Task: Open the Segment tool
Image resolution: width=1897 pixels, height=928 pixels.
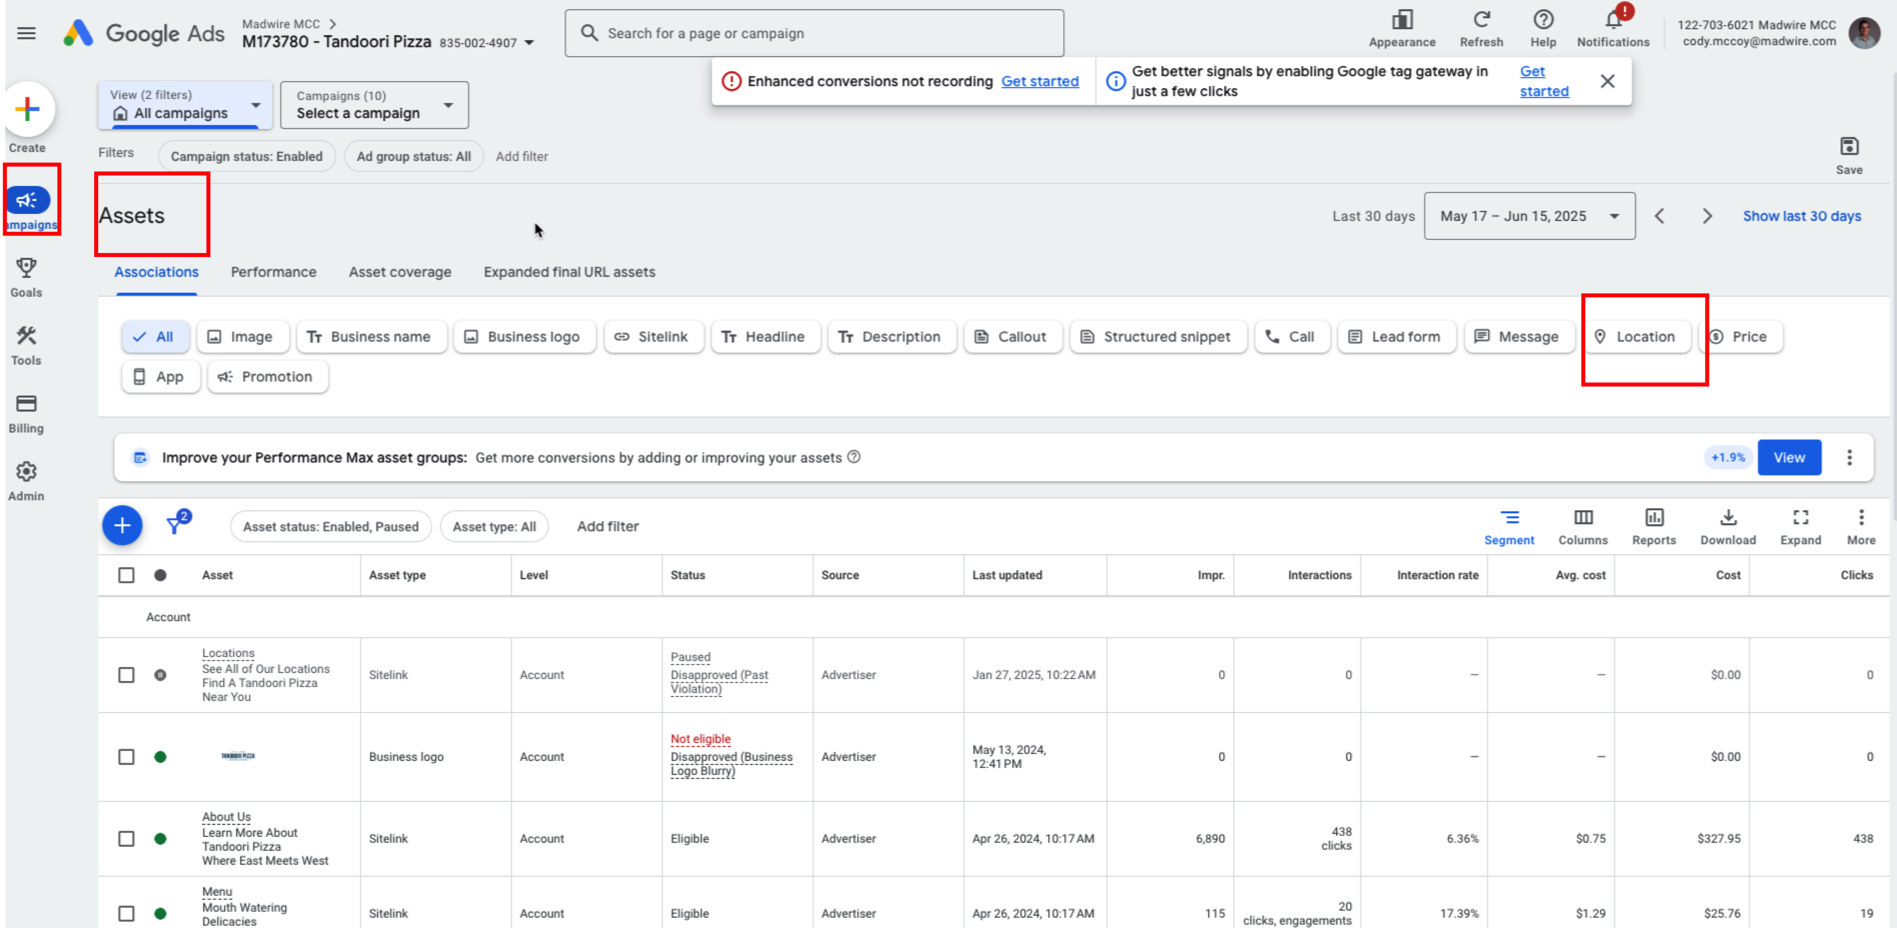Action: pos(1509,526)
